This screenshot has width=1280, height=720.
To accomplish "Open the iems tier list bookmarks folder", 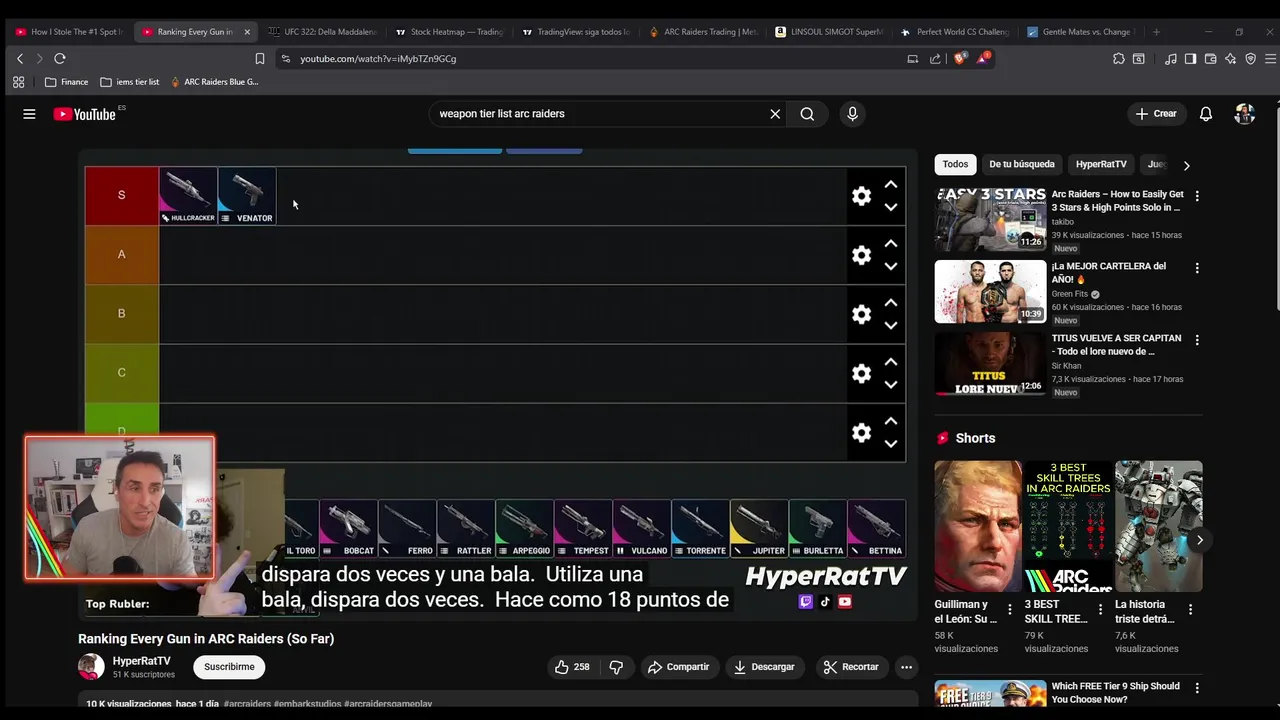I will (x=129, y=82).
